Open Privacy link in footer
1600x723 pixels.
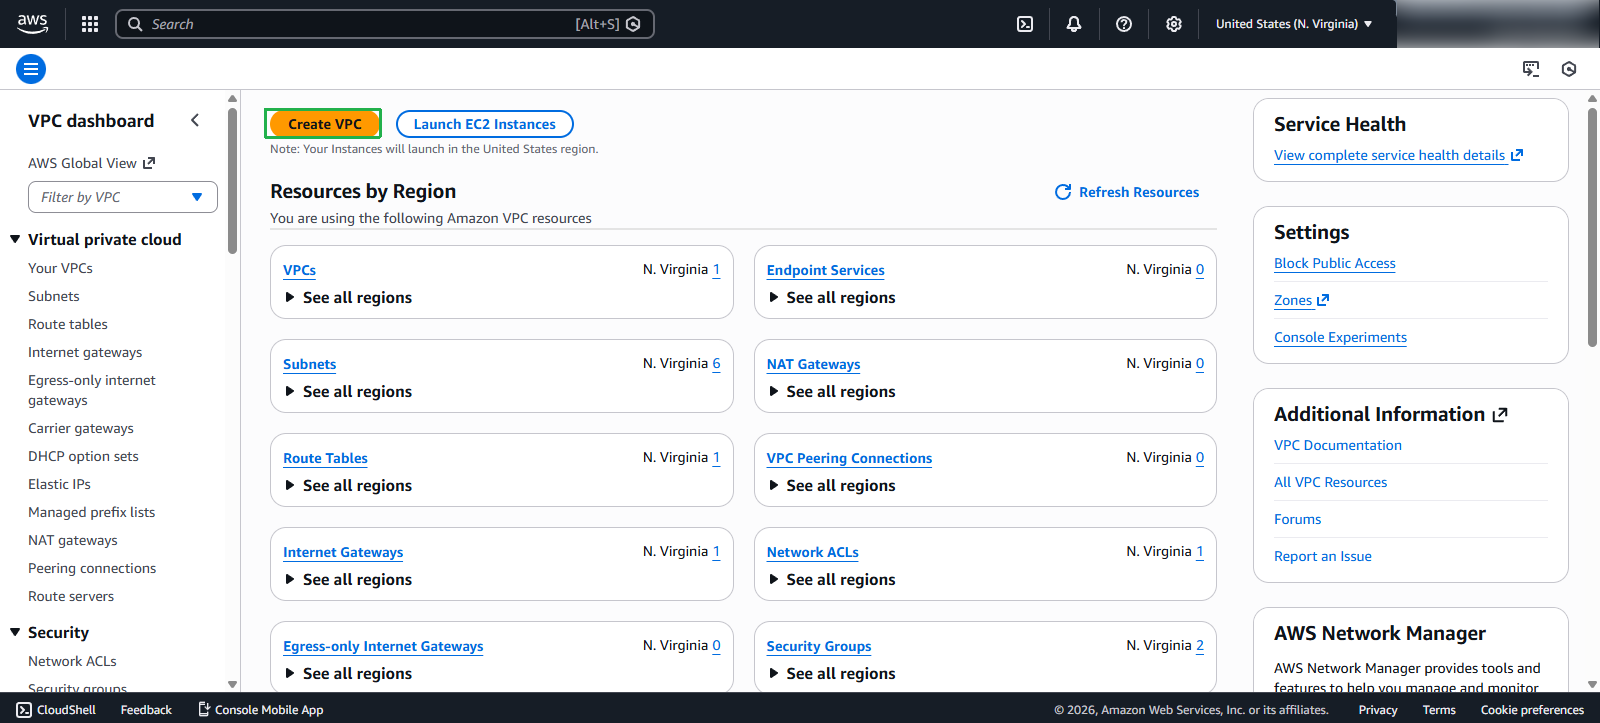(1378, 710)
